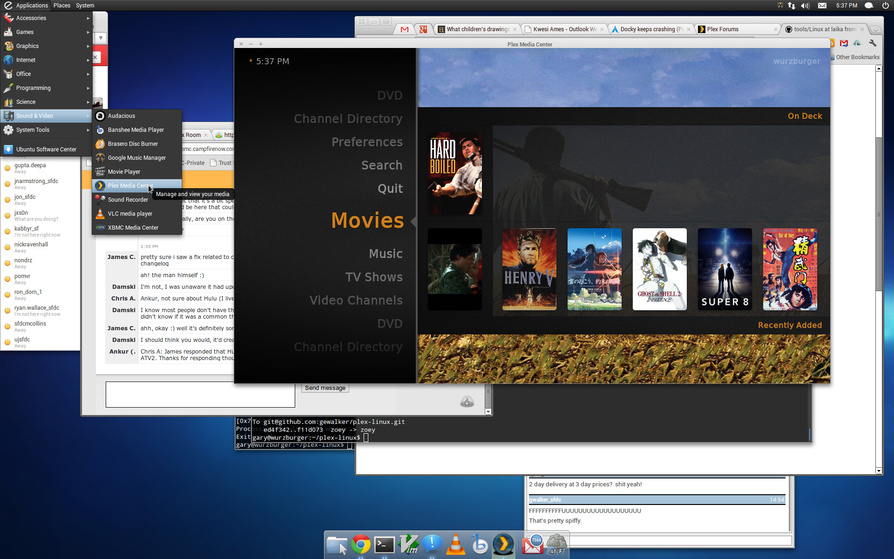
Task: Open the Hard Boiled poster in On Deck
Action: [455, 173]
